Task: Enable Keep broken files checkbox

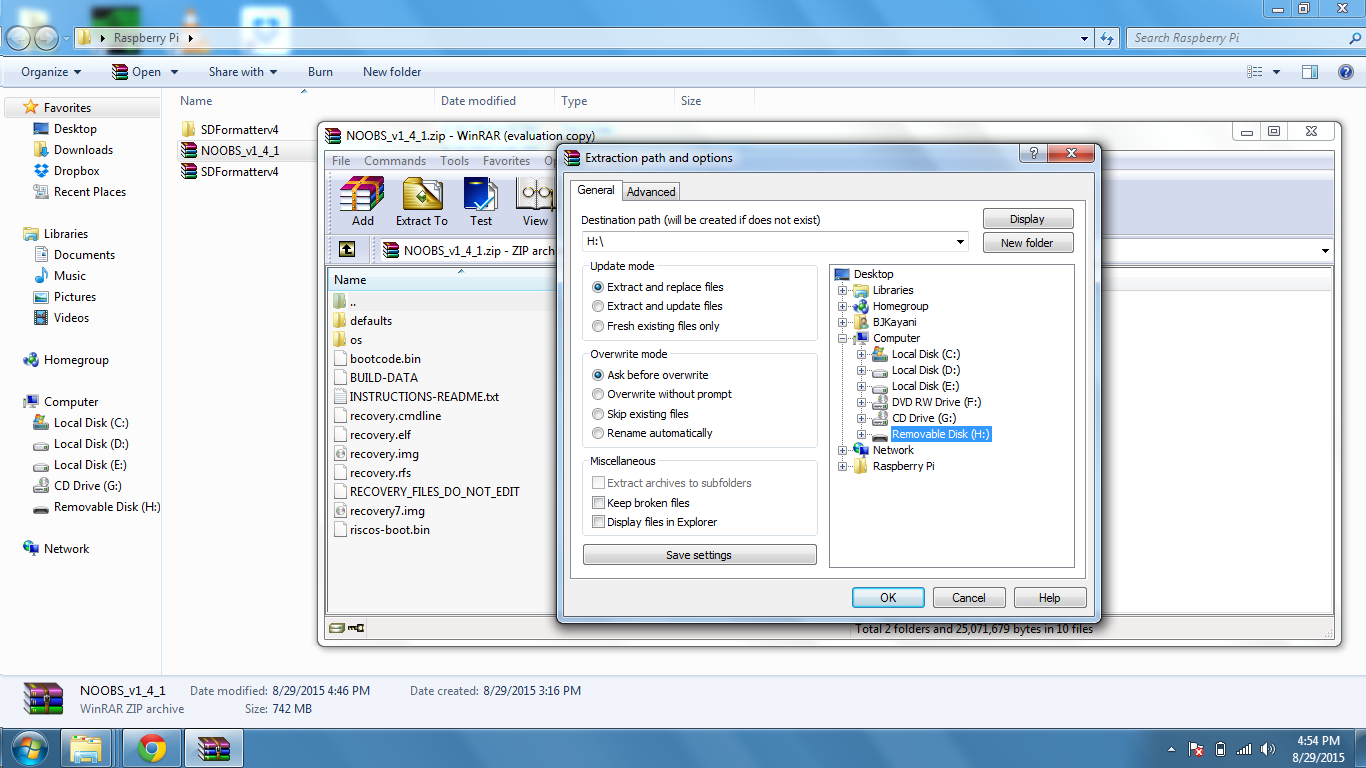Action: pyautogui.click(x=598, y=503)
